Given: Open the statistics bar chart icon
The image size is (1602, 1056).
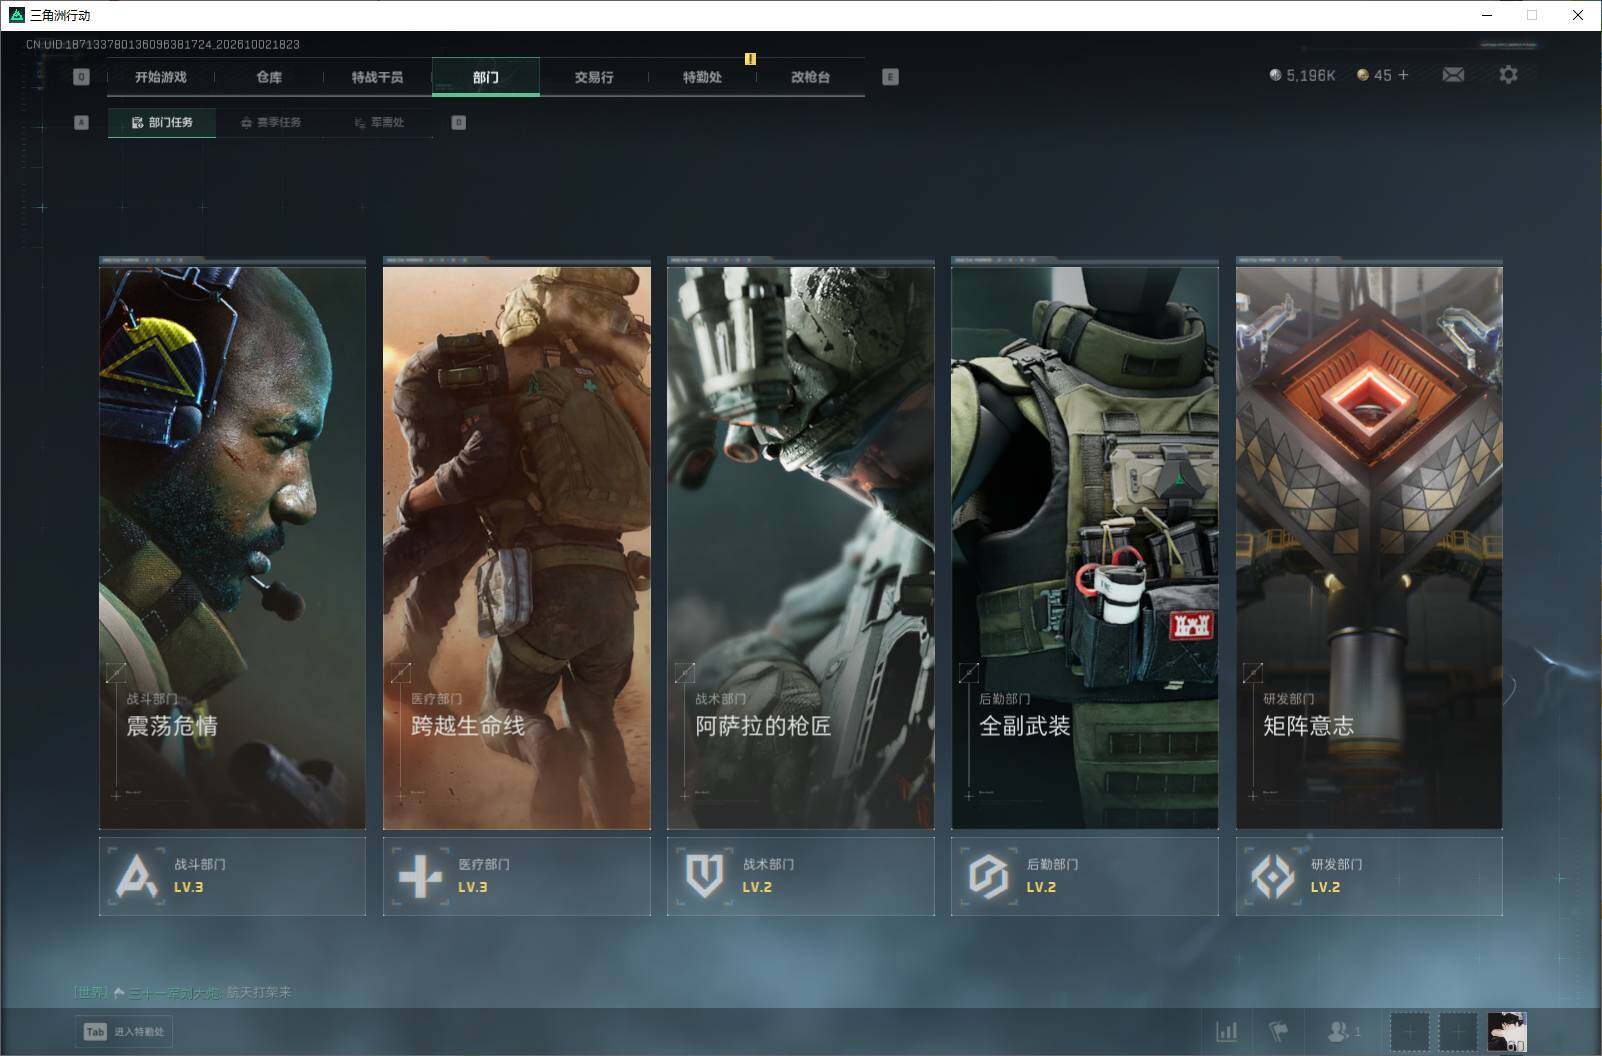Looking at the screenshot, I should pos(1227,1031).
